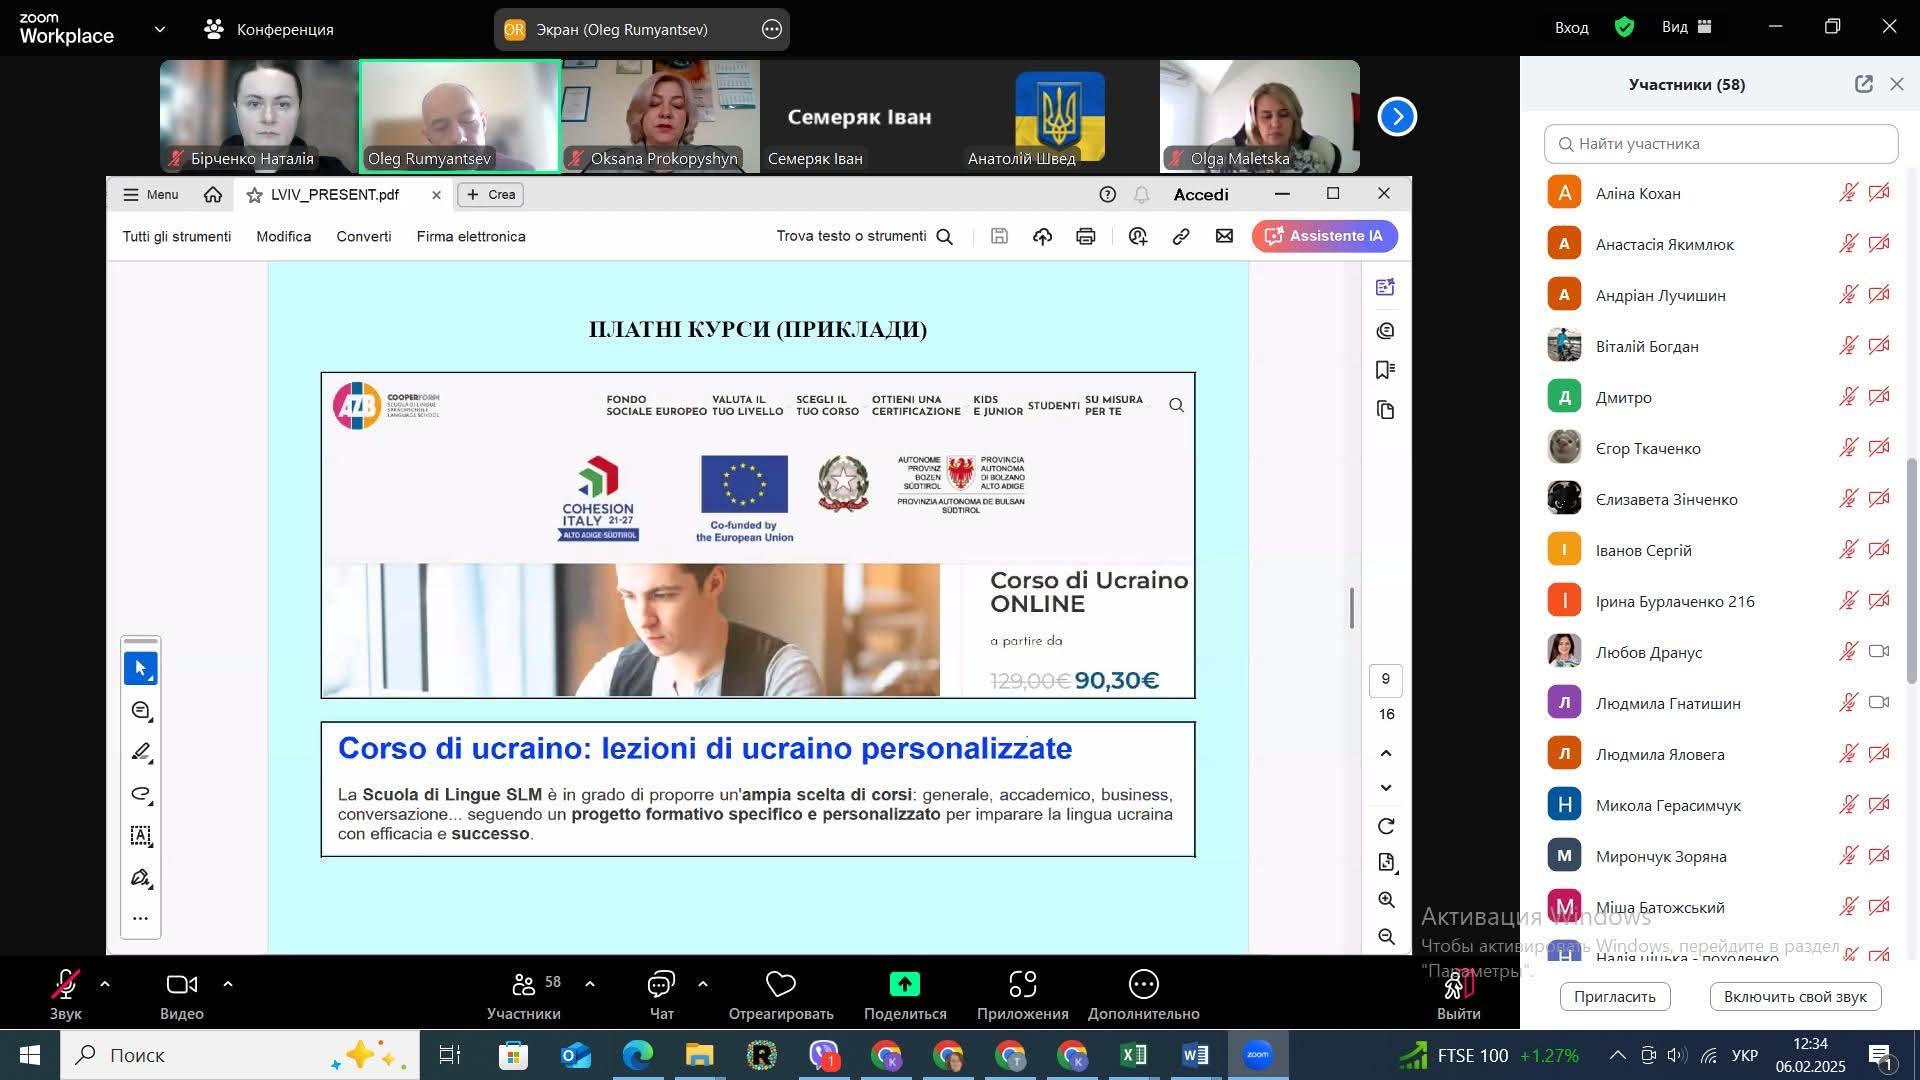Open the Конференция tab
1920x1080 pixels.
[269, 30]
